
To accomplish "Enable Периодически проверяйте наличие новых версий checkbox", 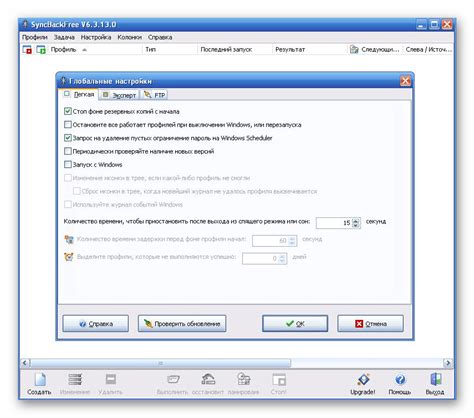I will [68, 151].
